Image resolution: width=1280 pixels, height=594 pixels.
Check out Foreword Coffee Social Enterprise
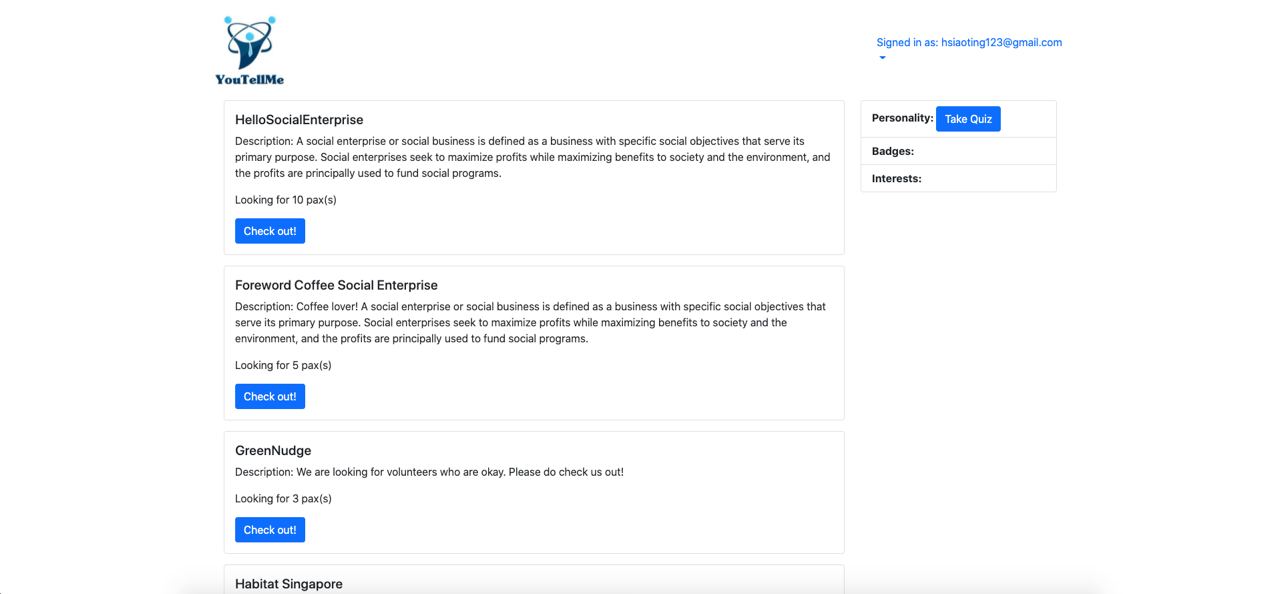(269, 397)
